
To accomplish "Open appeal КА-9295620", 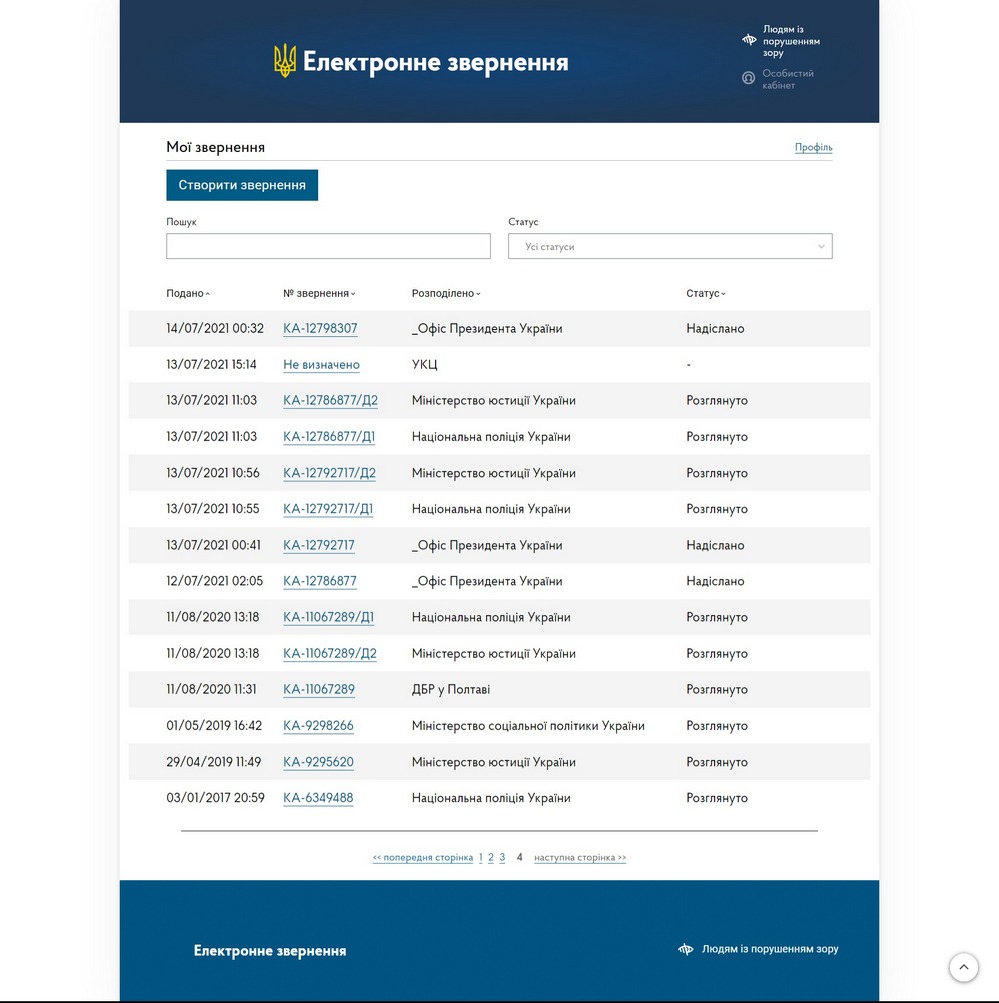I will pyautogui.click(x=319, y=762).
